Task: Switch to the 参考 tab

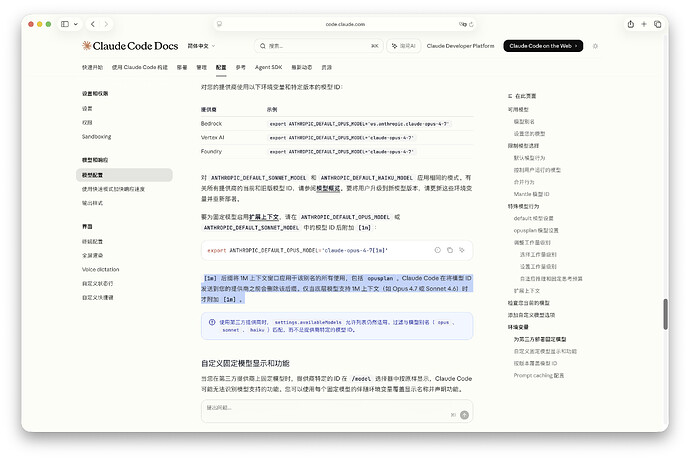Action: [x=240, y=67]
